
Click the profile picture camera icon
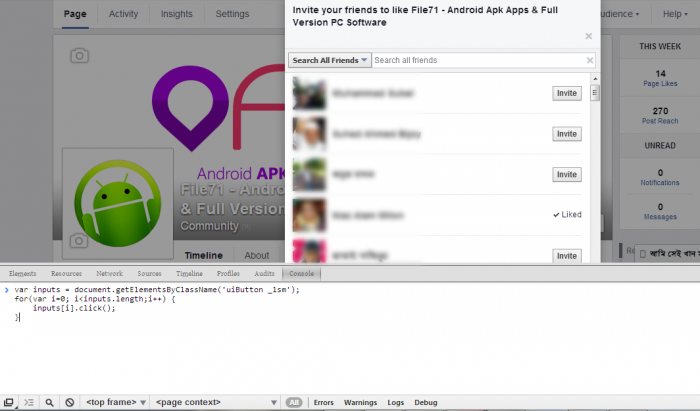point(79,241)
